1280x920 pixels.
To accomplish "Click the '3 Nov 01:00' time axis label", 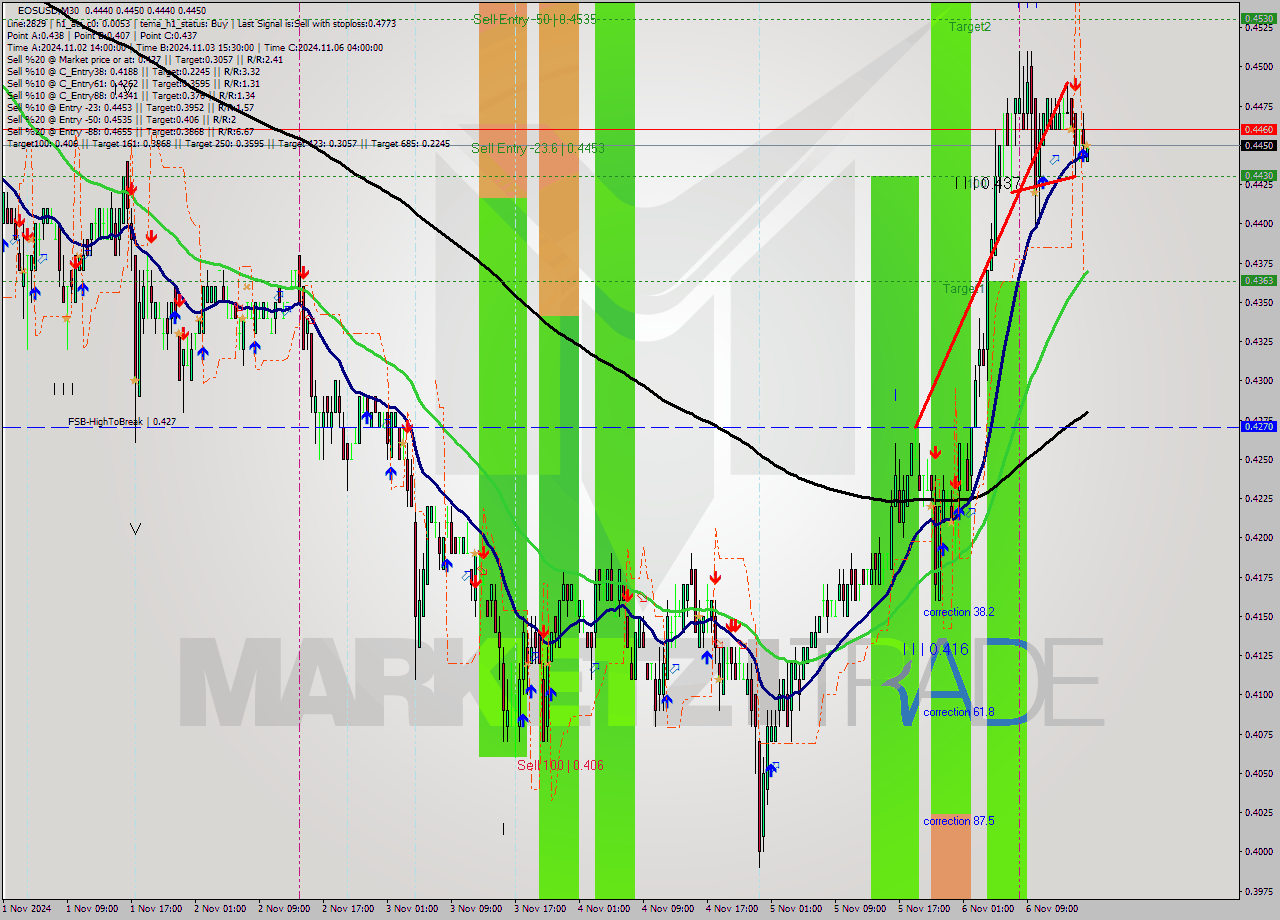I will [412, 909].
